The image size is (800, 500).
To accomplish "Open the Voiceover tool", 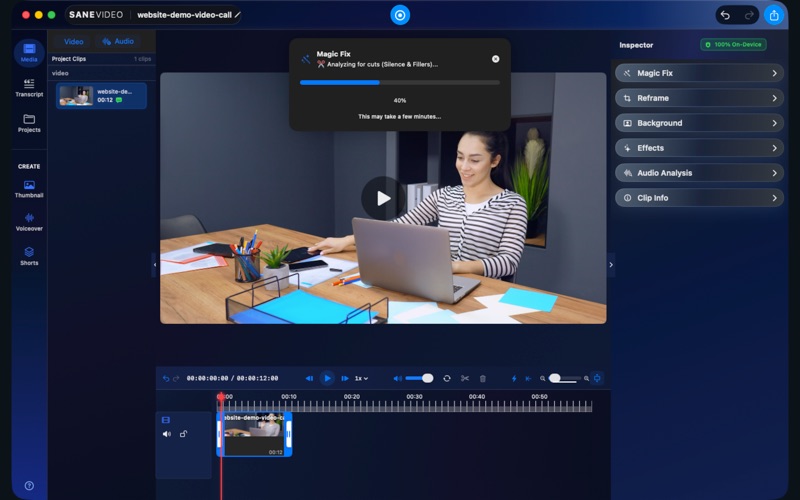I will pos(29,222).
